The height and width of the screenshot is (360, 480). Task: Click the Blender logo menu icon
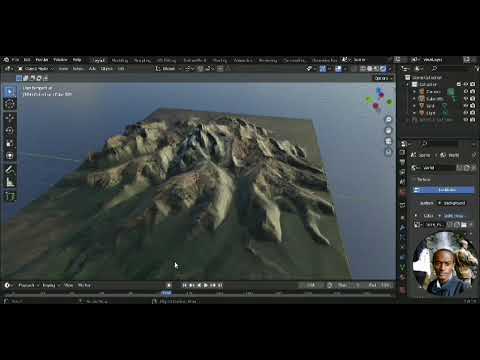click(x=6, y=60)
